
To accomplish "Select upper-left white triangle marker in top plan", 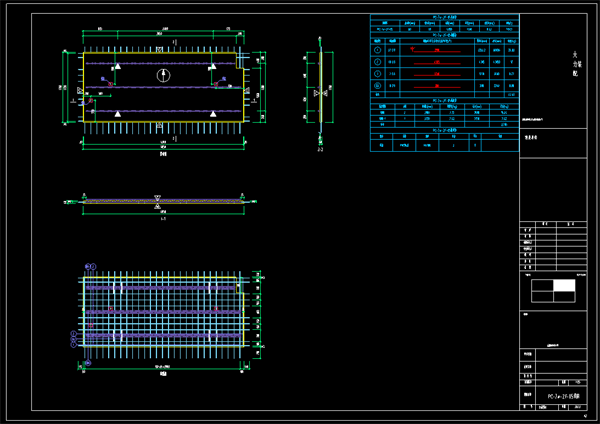I will (118, 66).
